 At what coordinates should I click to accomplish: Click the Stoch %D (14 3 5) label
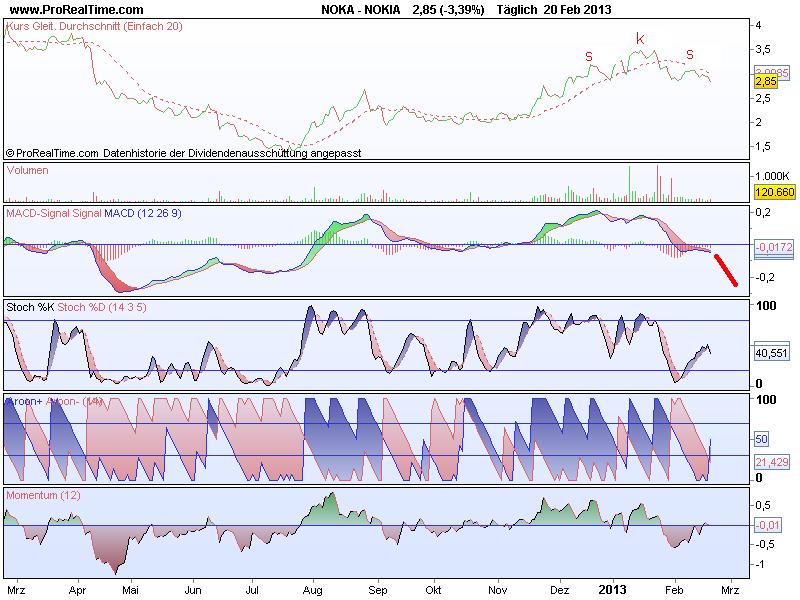[102, 307]
